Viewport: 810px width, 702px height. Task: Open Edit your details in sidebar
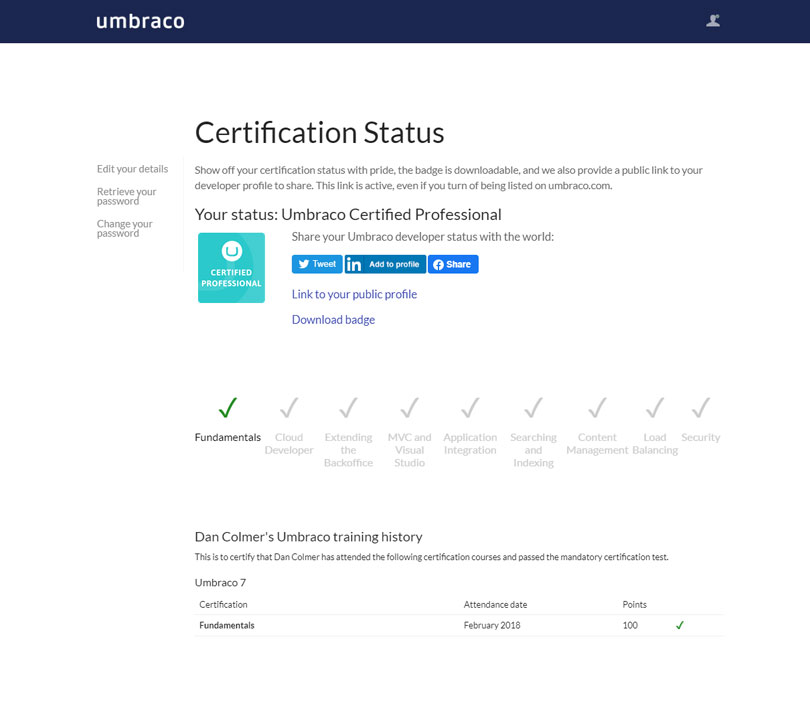(x=132, y=169)
